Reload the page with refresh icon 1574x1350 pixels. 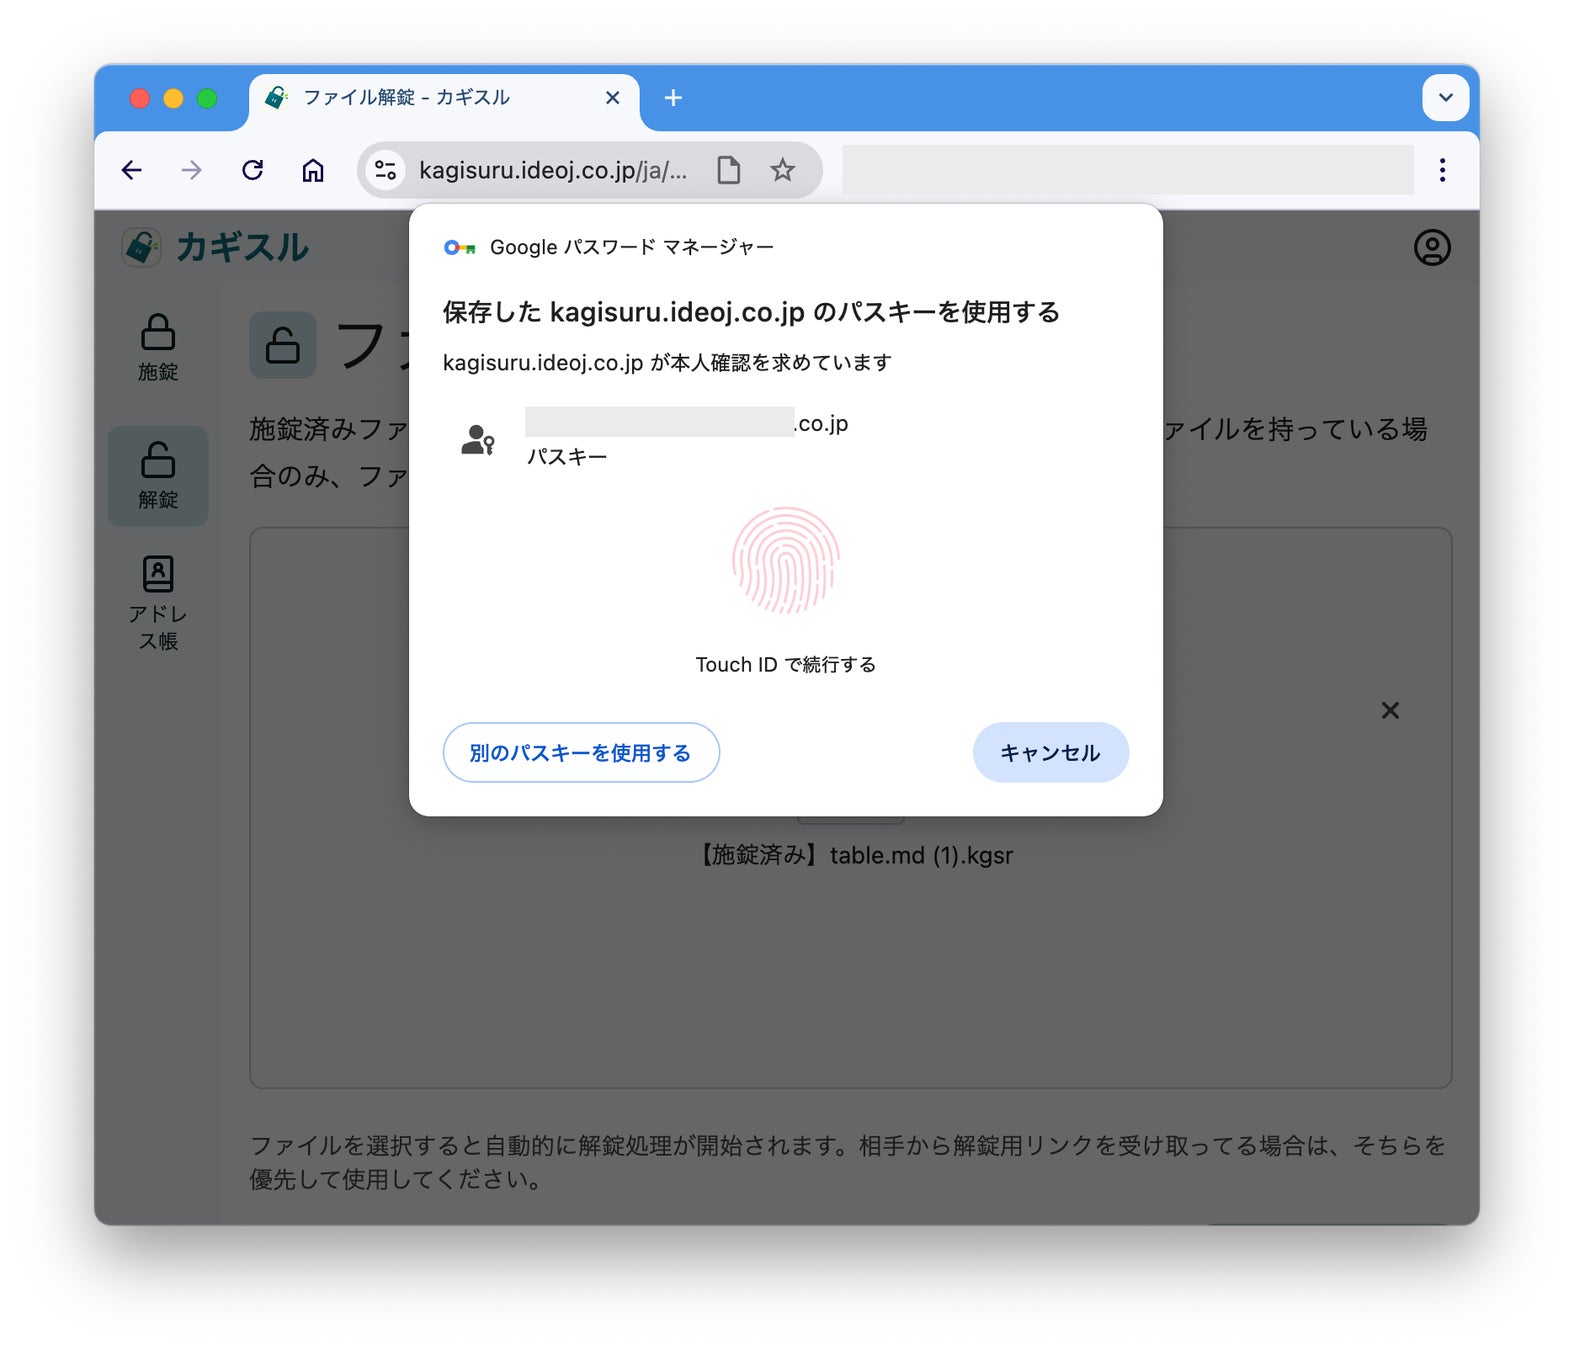click(x=253, y=170)
